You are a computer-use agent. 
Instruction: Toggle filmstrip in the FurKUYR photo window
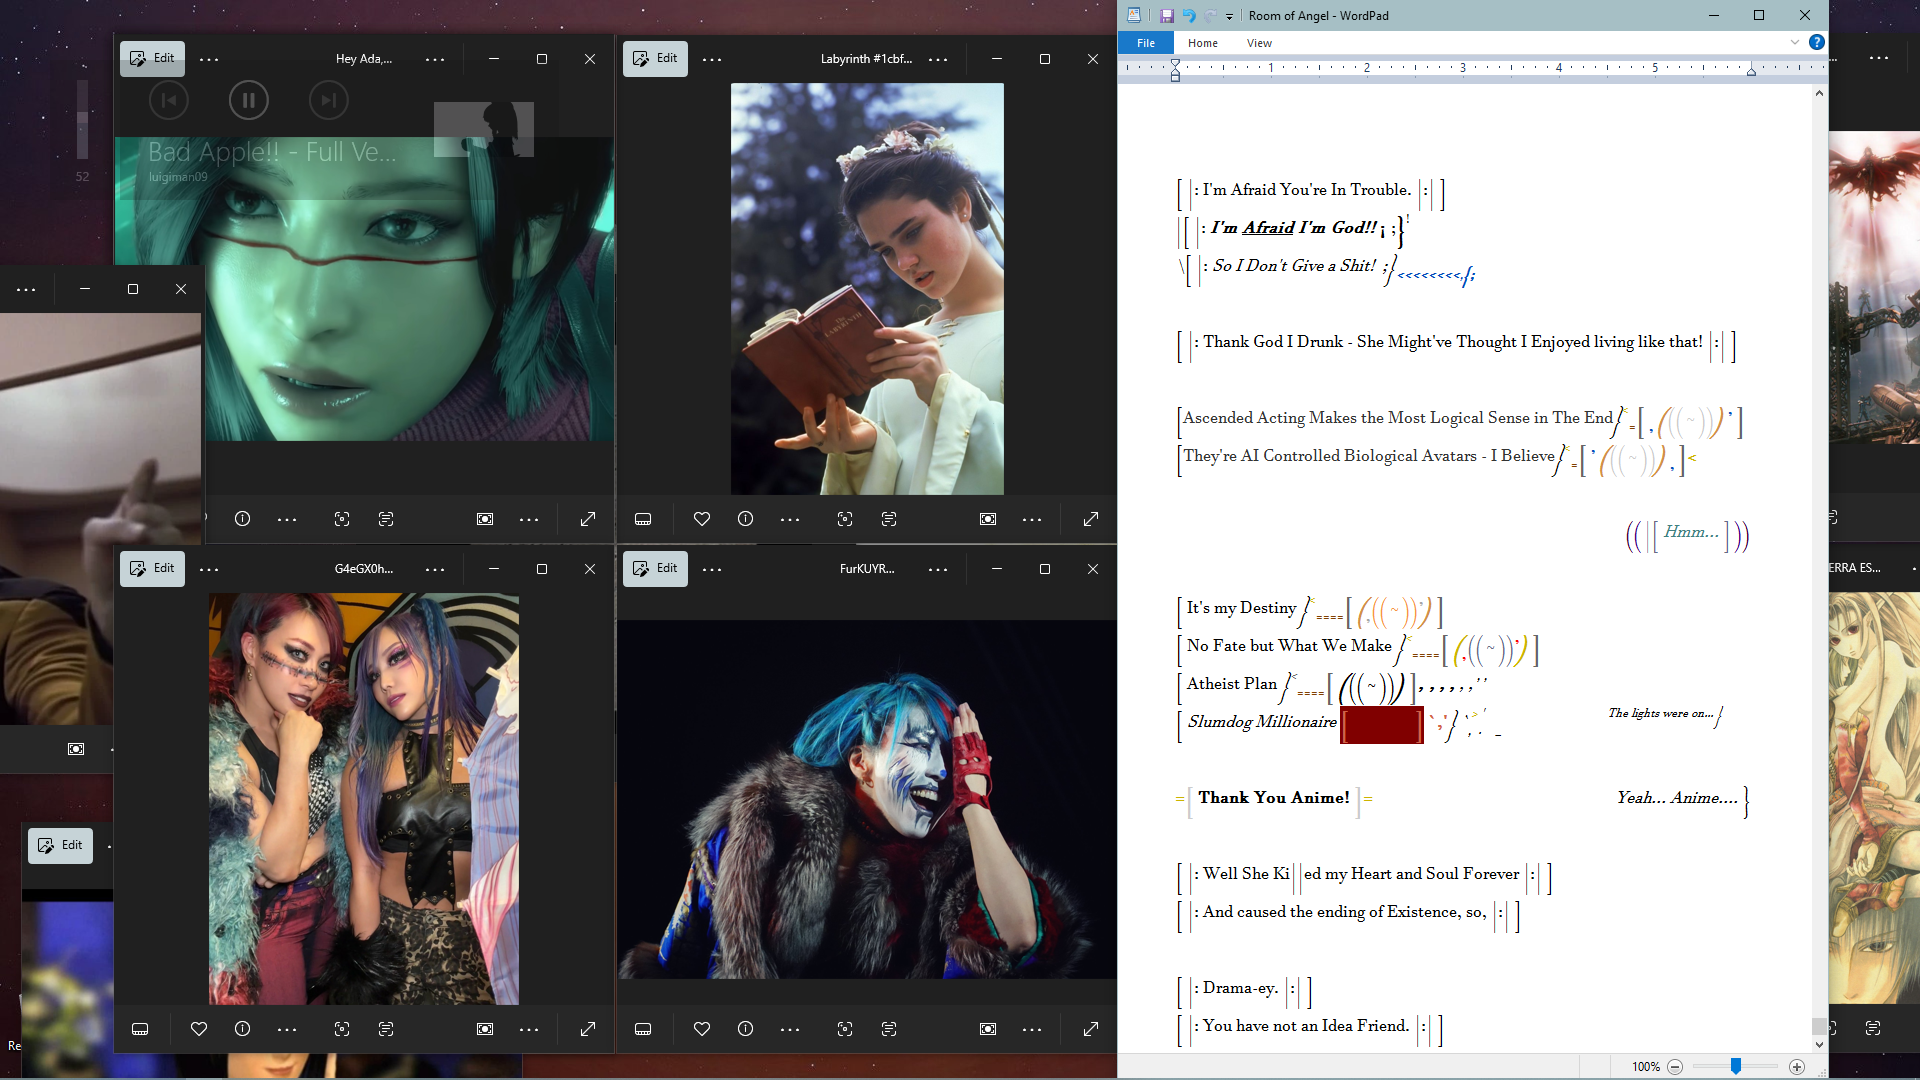643,1029
